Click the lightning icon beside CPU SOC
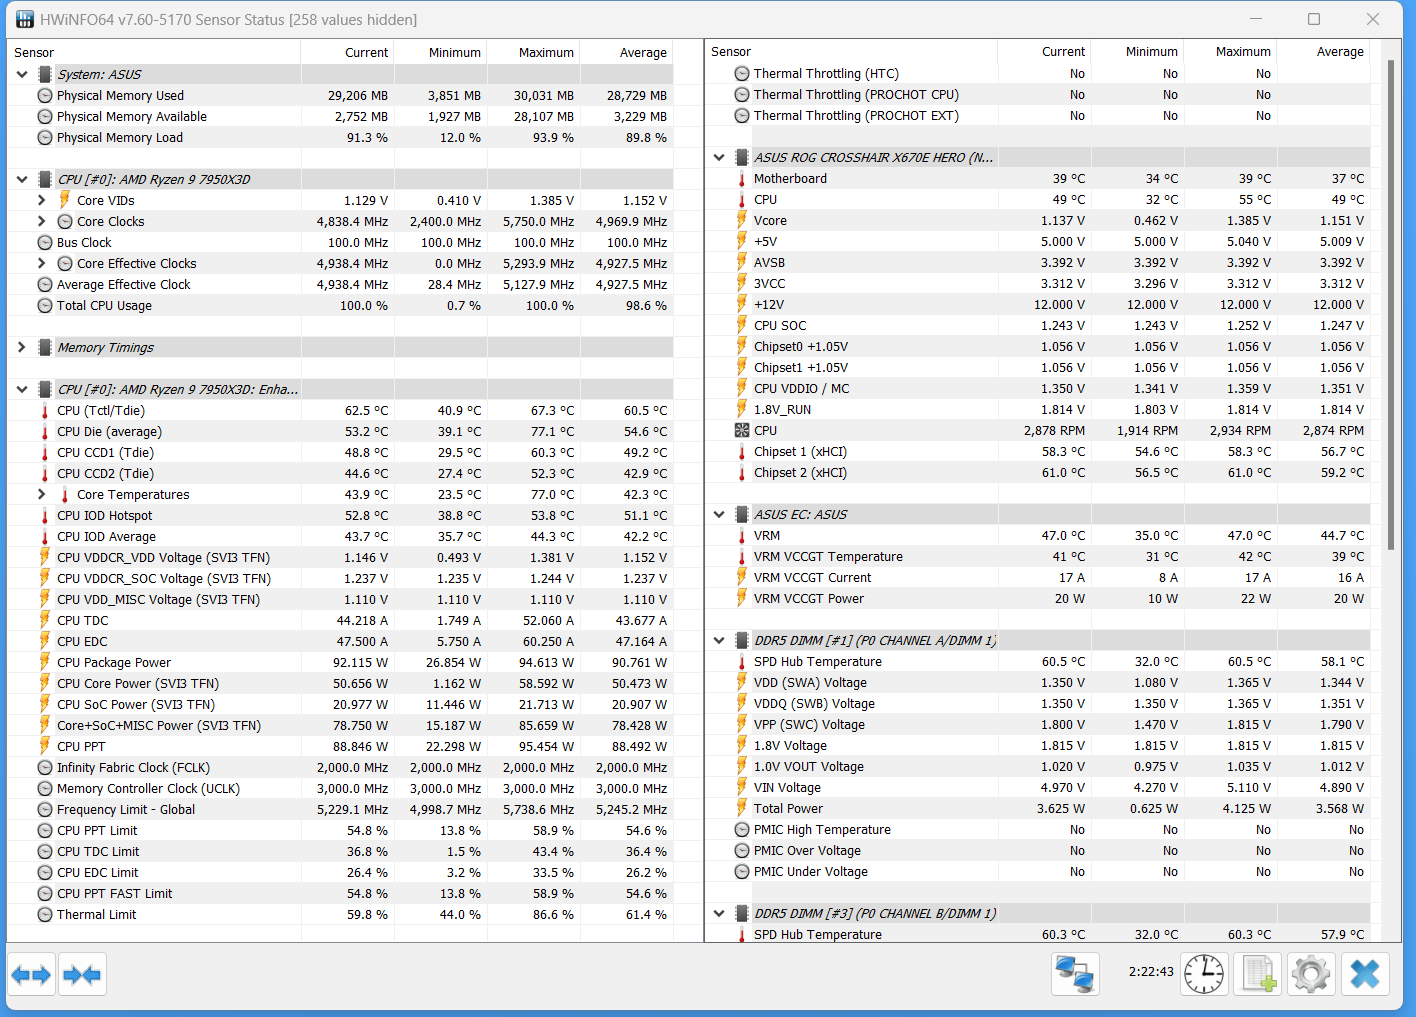 click(x=742, y=325)
